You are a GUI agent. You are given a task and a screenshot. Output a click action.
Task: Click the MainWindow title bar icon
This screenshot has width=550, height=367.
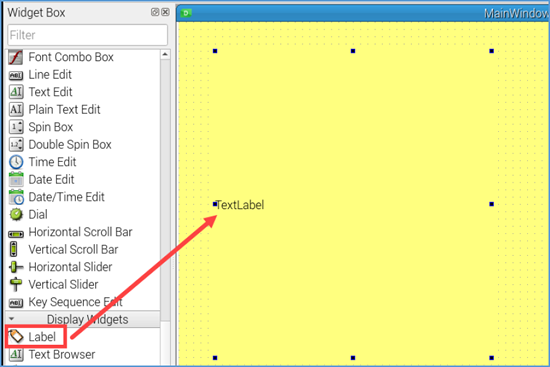coord(186,13)
